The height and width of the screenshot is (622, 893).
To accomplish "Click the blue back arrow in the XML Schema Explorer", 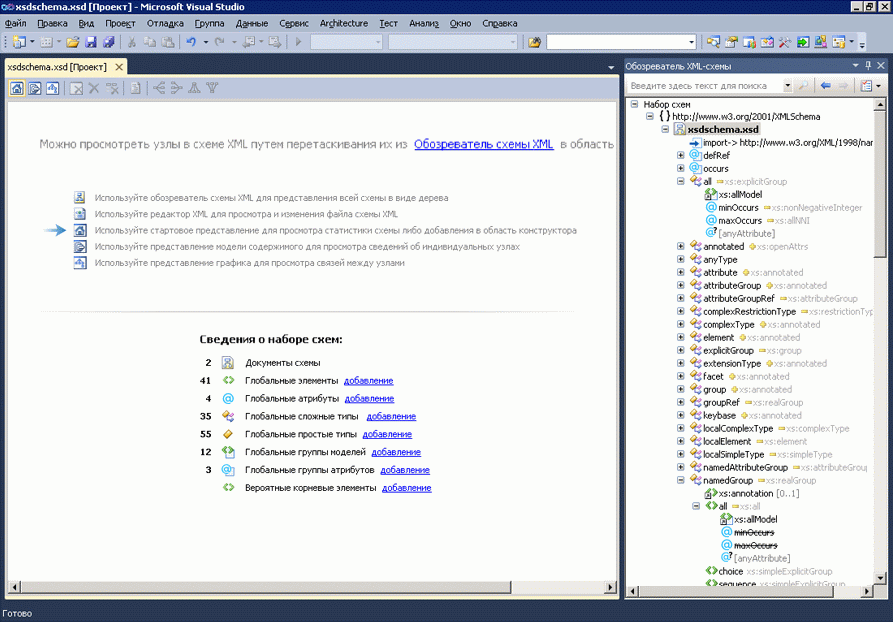I will click(825, 85).
